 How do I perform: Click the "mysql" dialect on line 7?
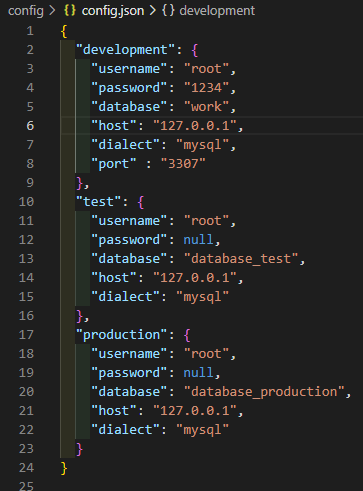(202, 145)
